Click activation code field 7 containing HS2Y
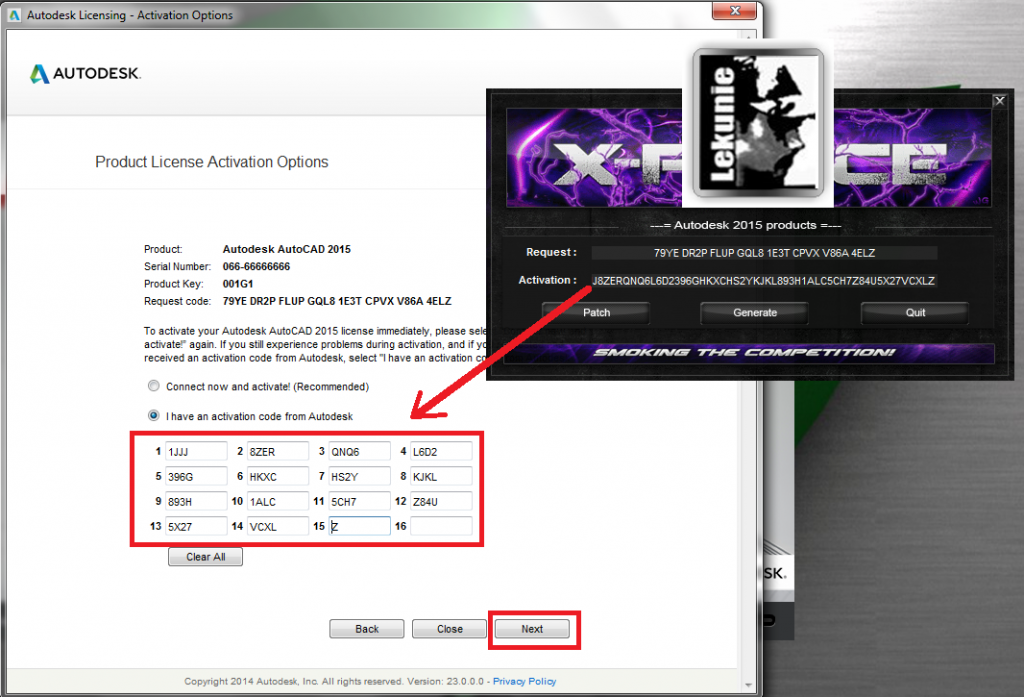The height and width of the screenshot is (697, 1024). tap(359, 476)
